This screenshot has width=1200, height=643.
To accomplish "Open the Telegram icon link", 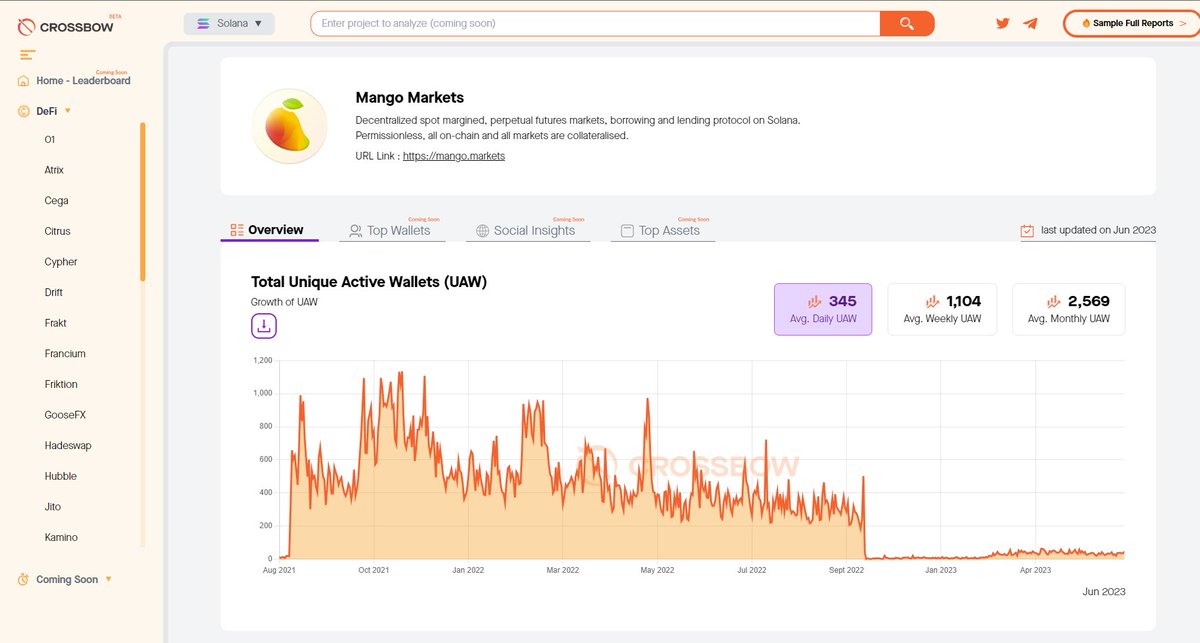I will 1030,23.
